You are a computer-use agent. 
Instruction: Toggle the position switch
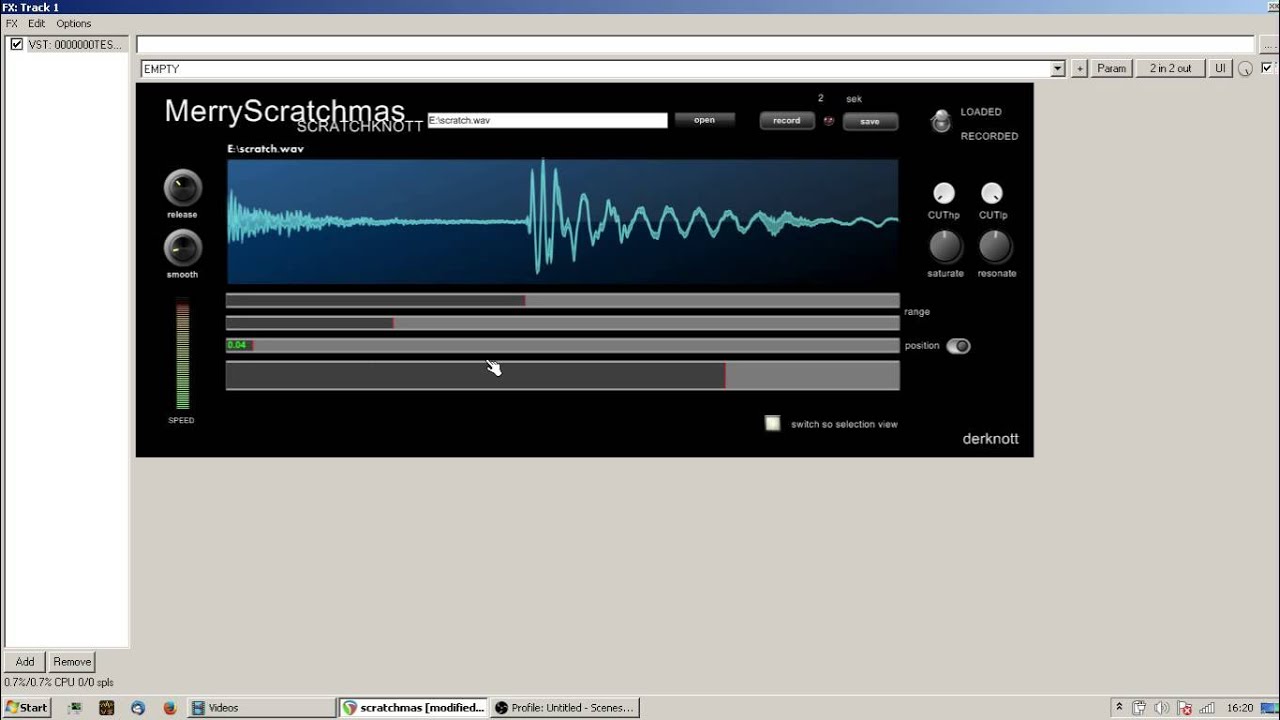tap(958, 346)
